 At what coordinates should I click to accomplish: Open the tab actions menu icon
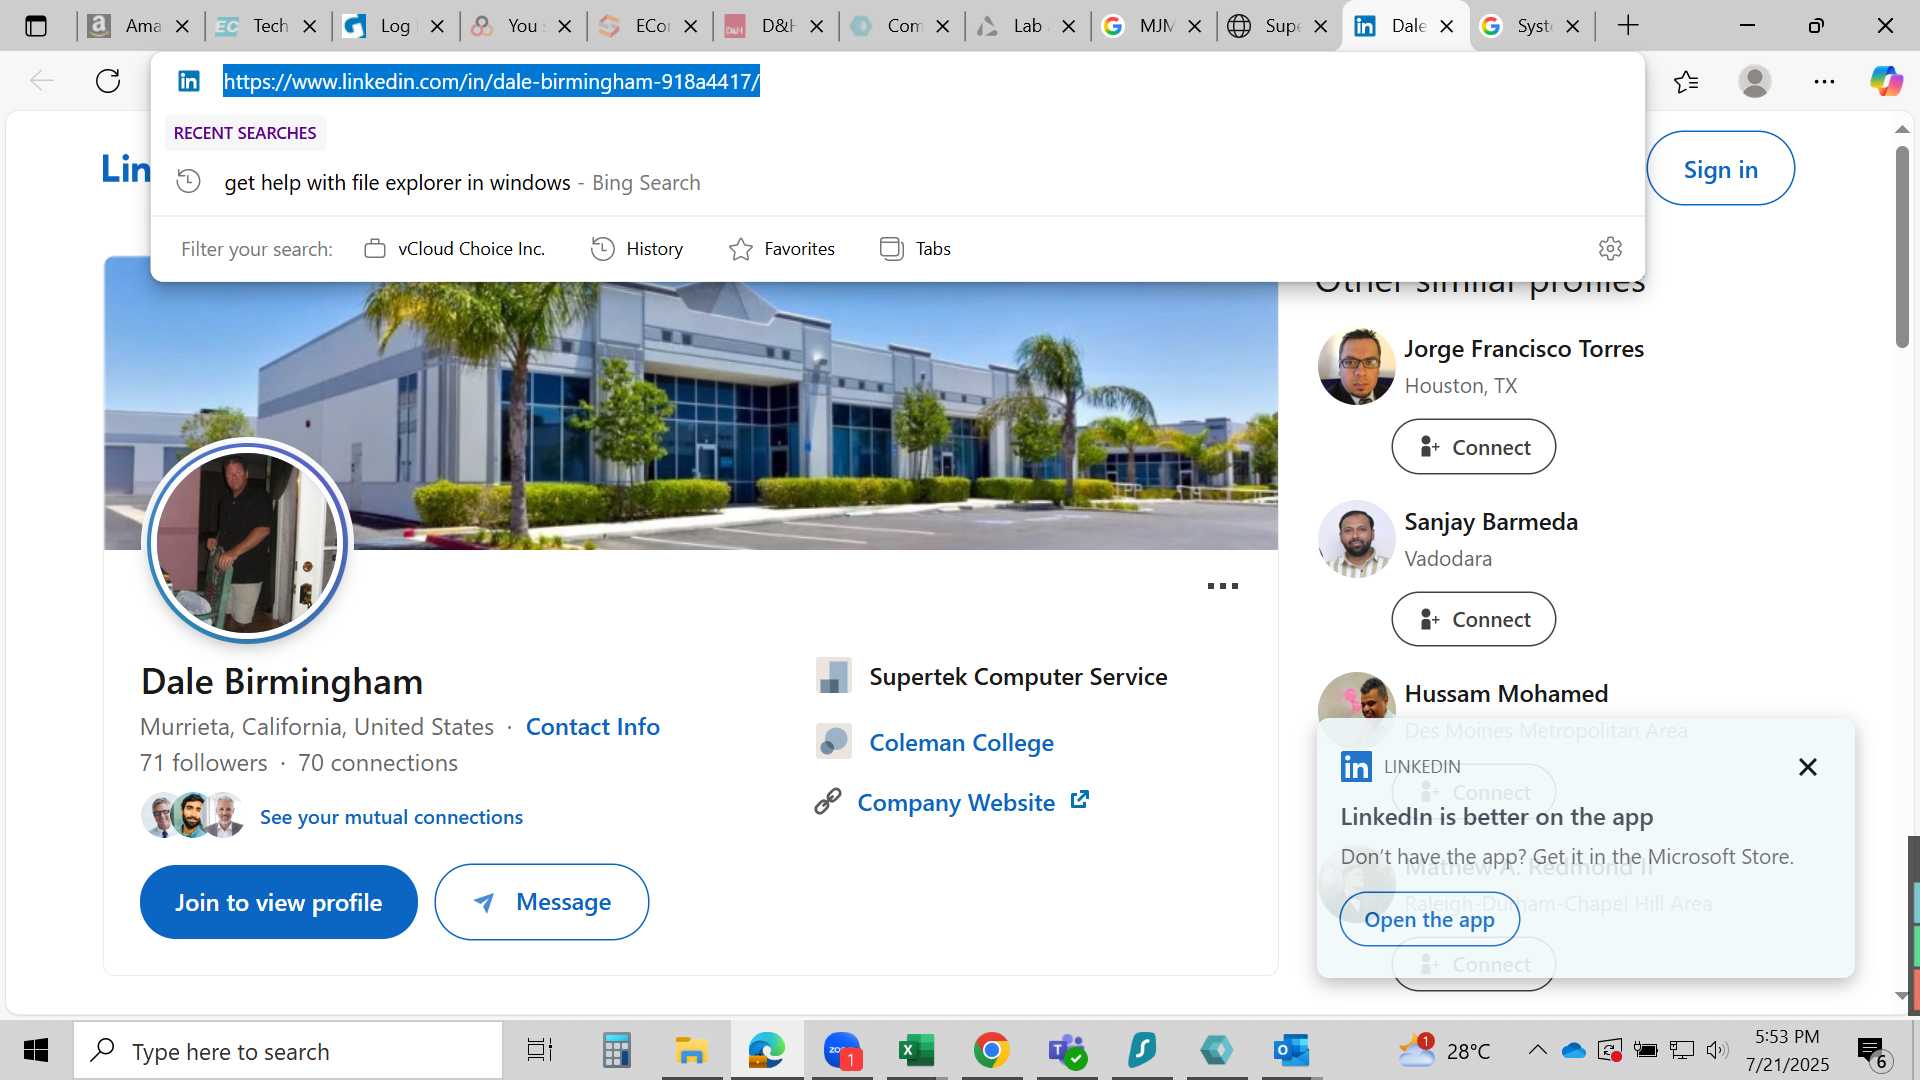click(36, 26)
